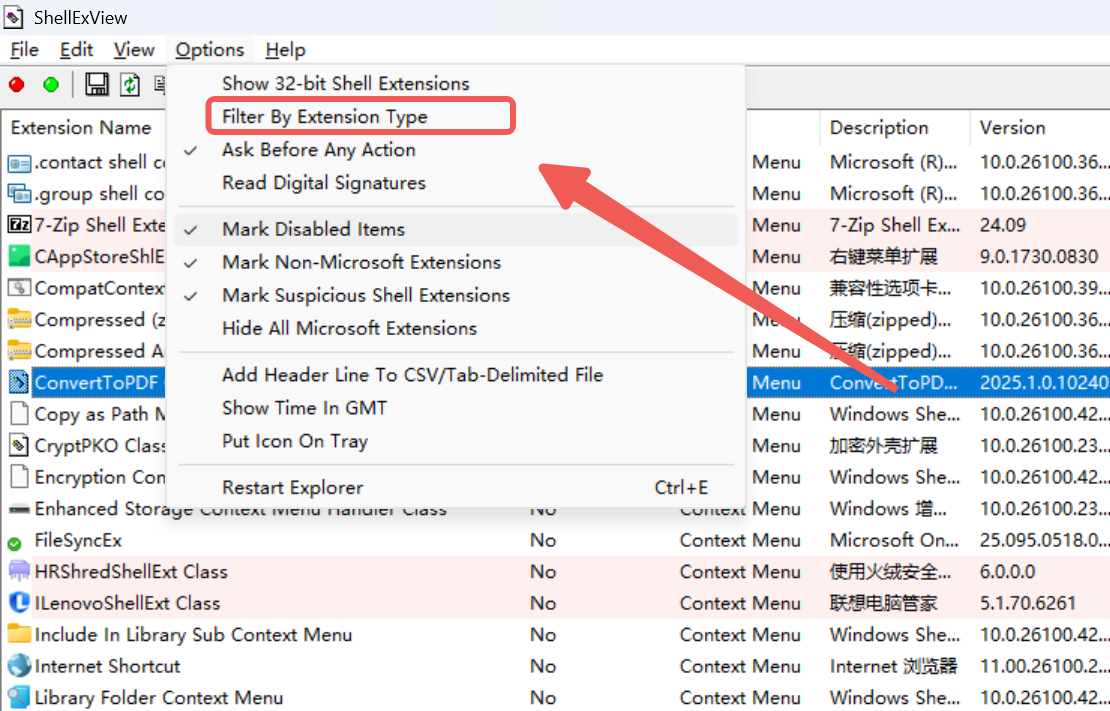The width and height of the screenshot is (1110, 711).
Task: Click the CompatContext row icon
Action: tap(19, 288)
